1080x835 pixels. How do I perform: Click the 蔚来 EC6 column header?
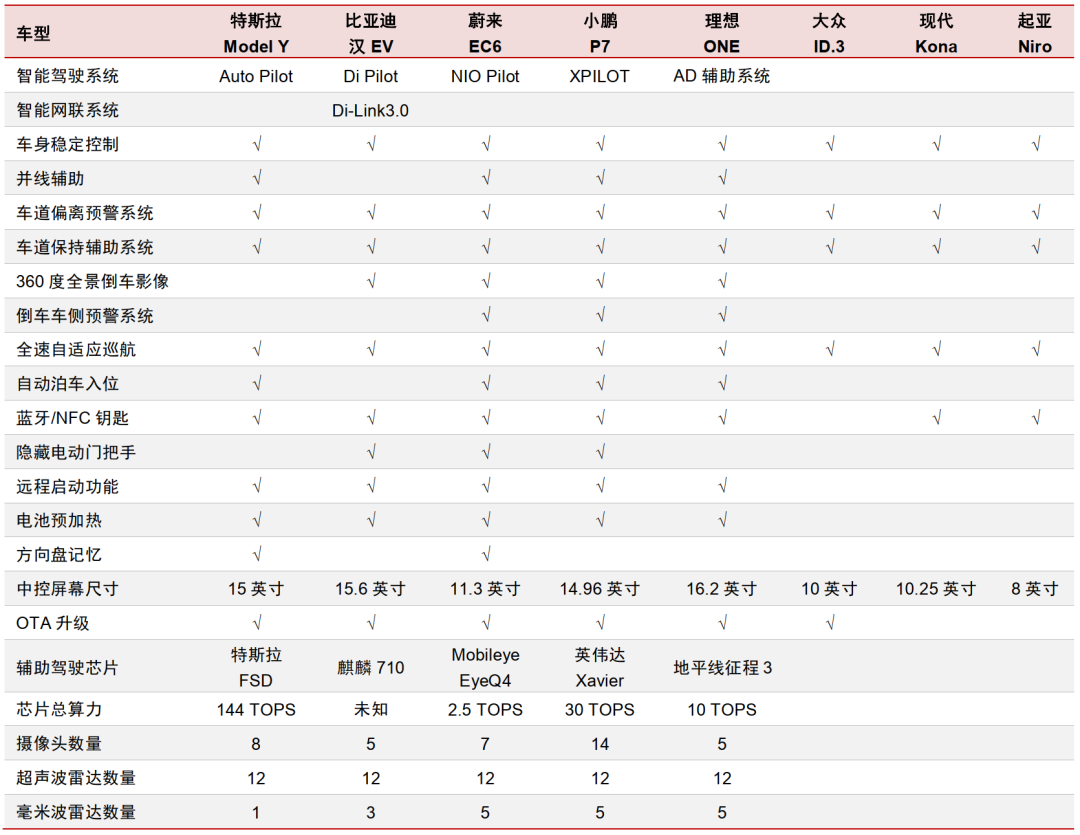[485, 34]
